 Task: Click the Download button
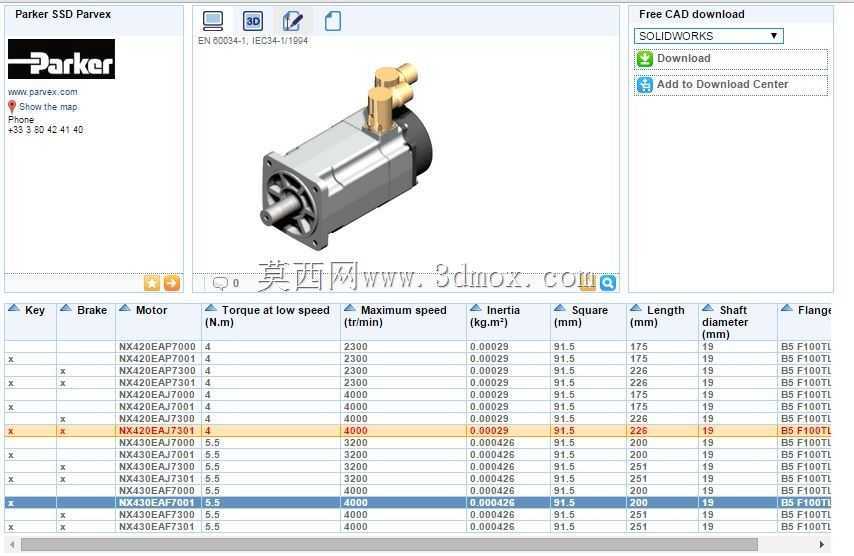click(x=731, y=59)
